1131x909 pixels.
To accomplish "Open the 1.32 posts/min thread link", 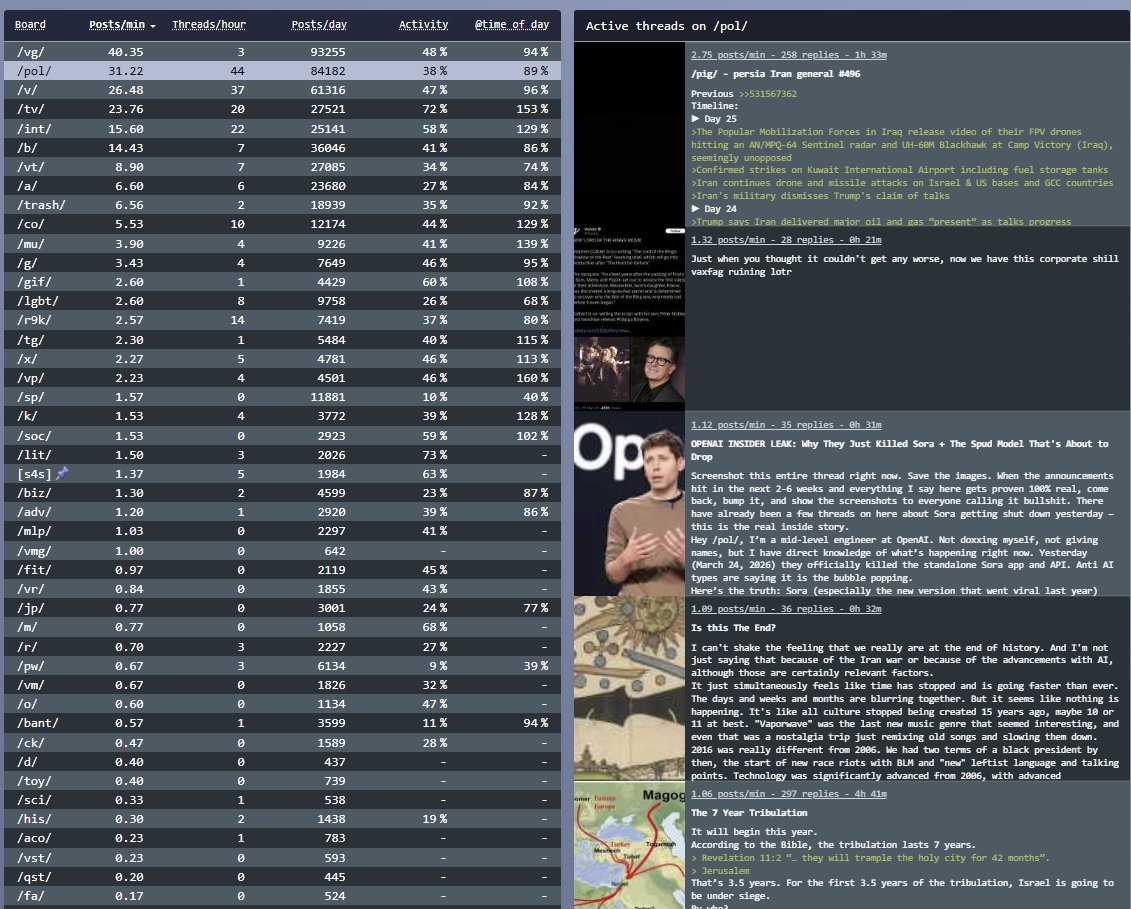I will pyautogui.click(x=785, y=240).
